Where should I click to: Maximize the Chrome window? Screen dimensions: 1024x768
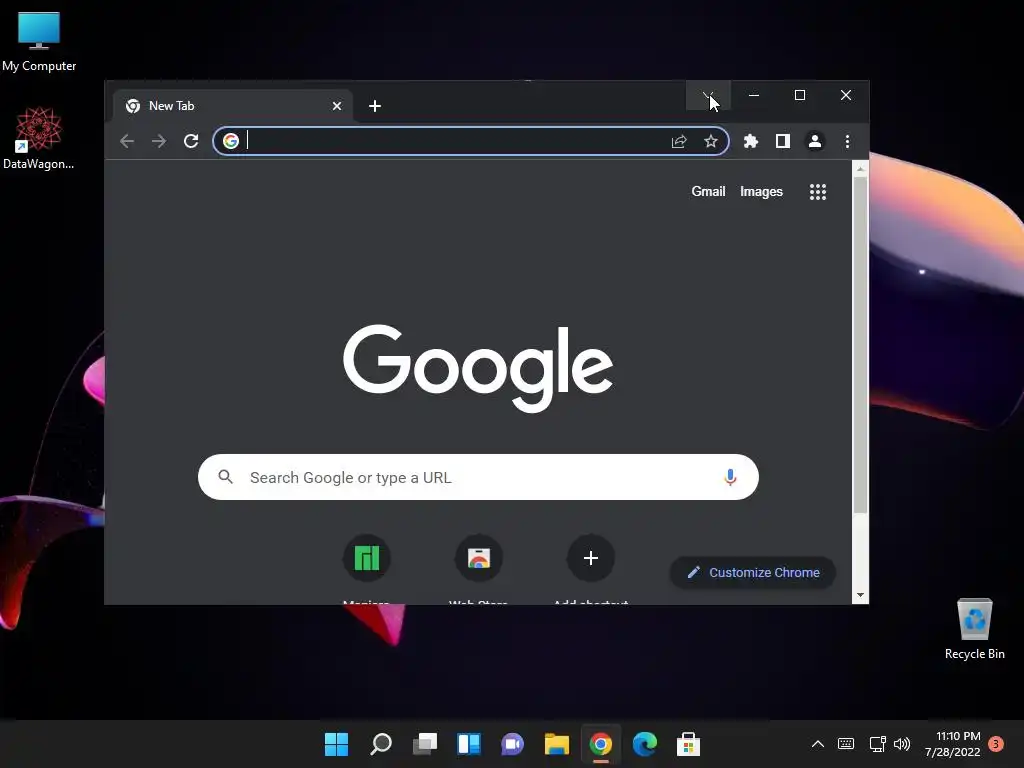tap(799, 95)
